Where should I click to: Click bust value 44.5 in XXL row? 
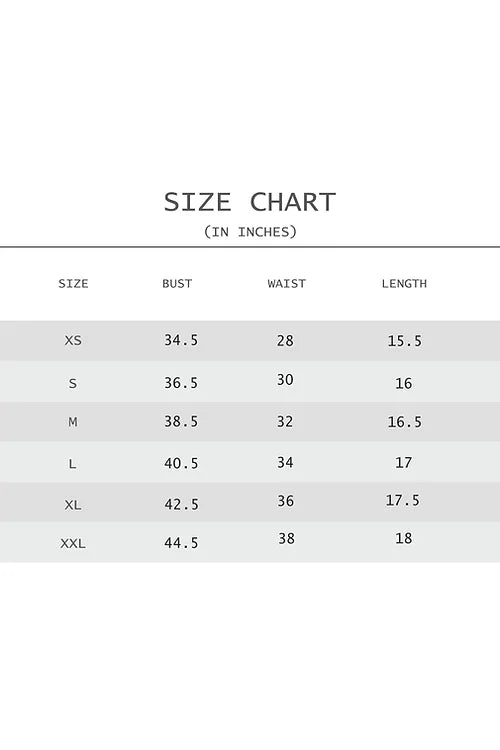181,543
